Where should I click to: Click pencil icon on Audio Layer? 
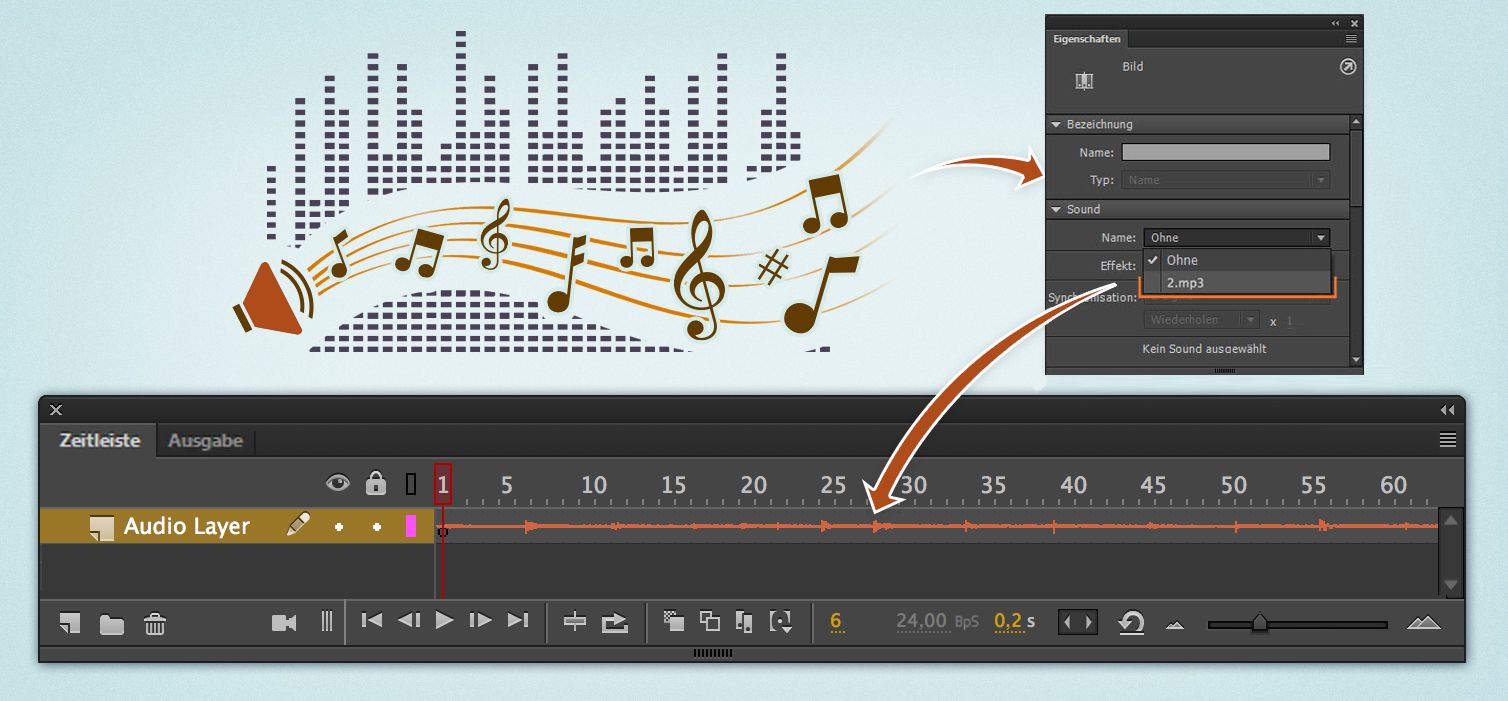[x=298, y=524]
